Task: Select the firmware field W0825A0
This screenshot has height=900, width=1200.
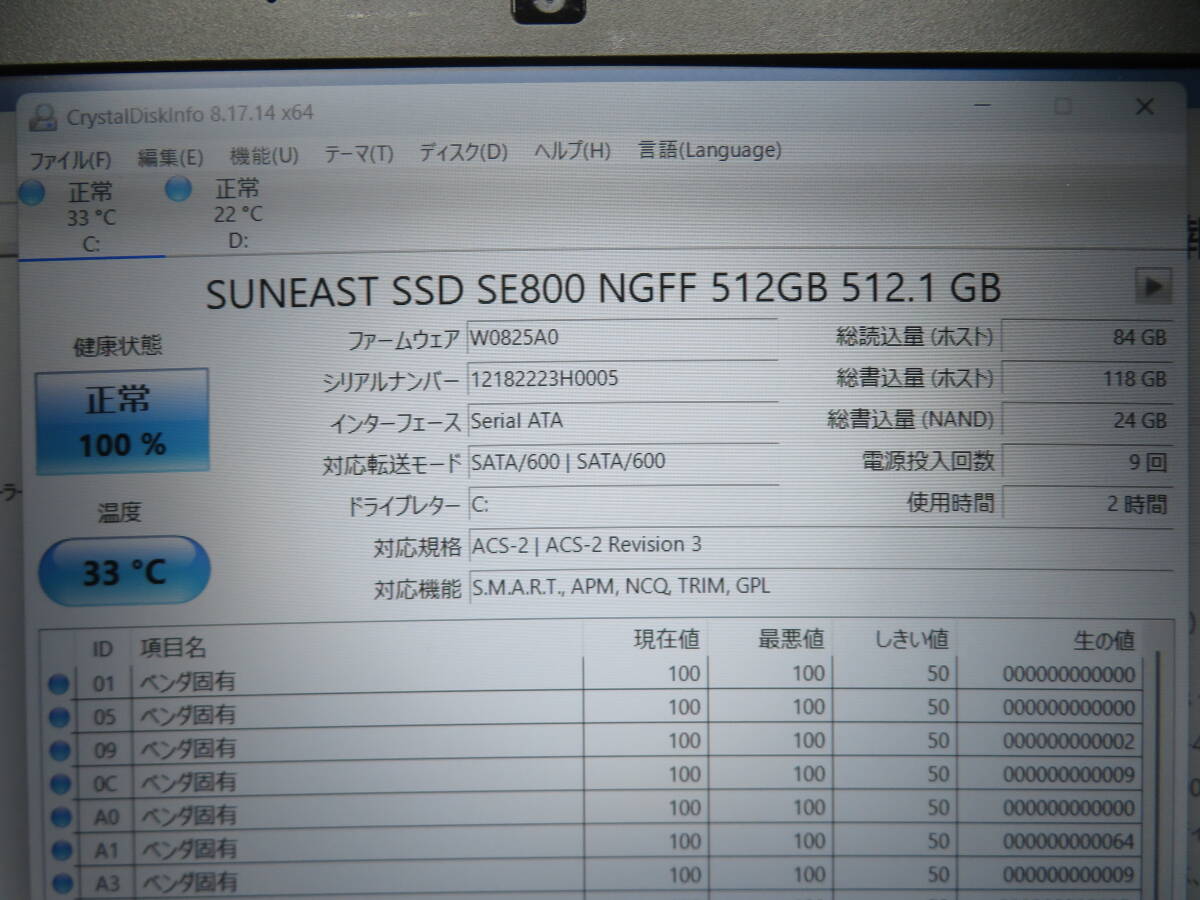Action: 622,337
